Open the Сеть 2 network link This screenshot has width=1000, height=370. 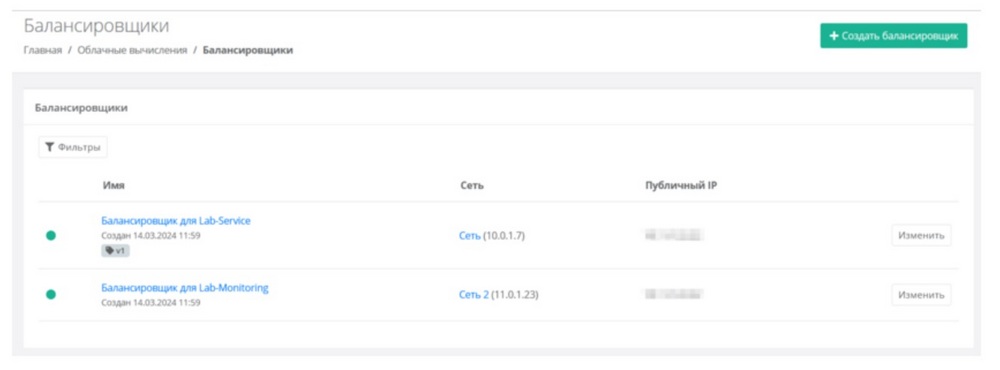click(474, 295)
